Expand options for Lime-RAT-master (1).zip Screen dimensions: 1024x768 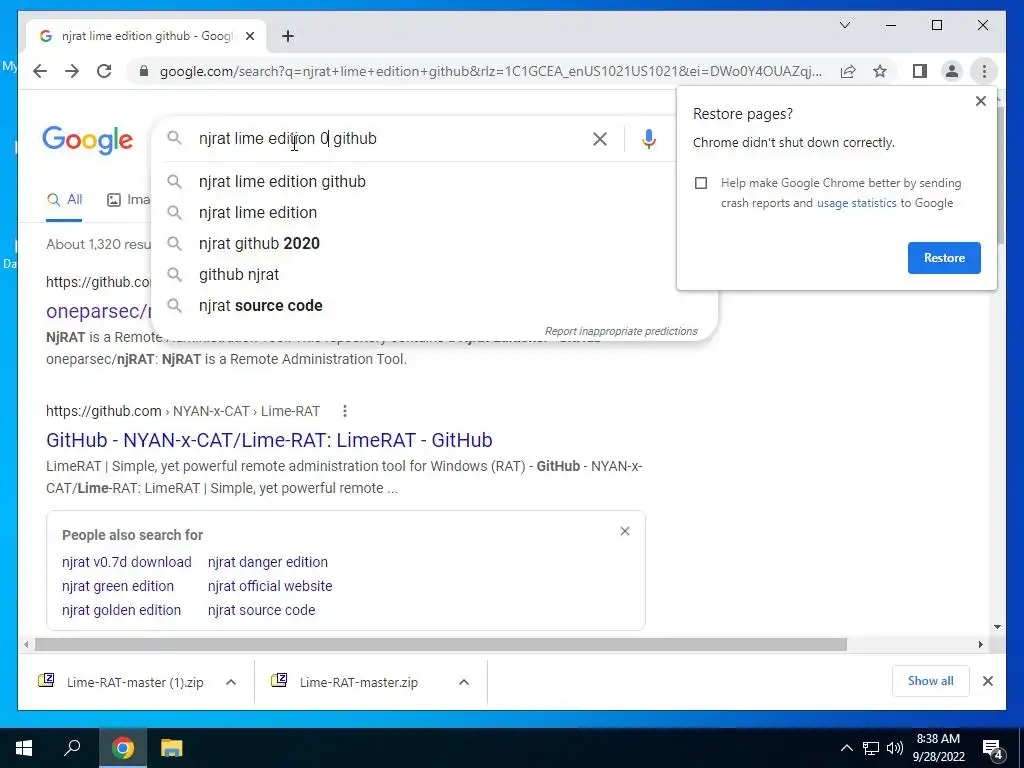pyautogui.click(x=231, y=682)
